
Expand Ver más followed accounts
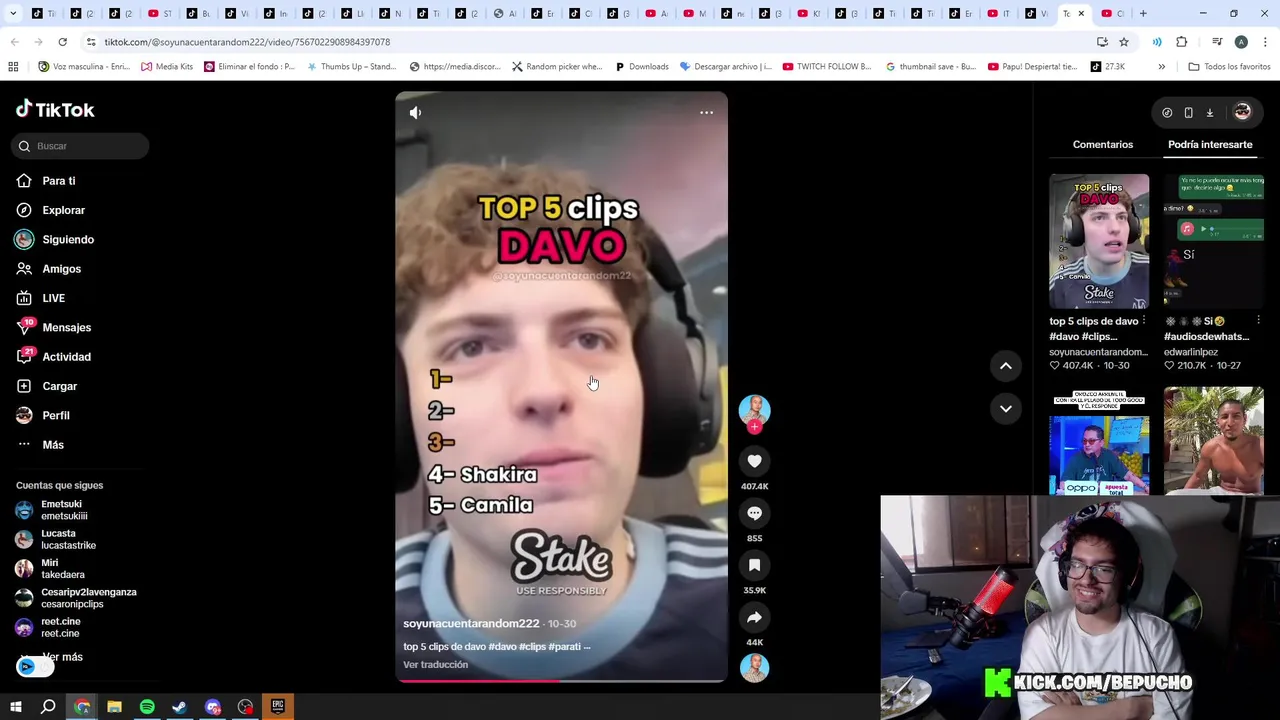62,657
